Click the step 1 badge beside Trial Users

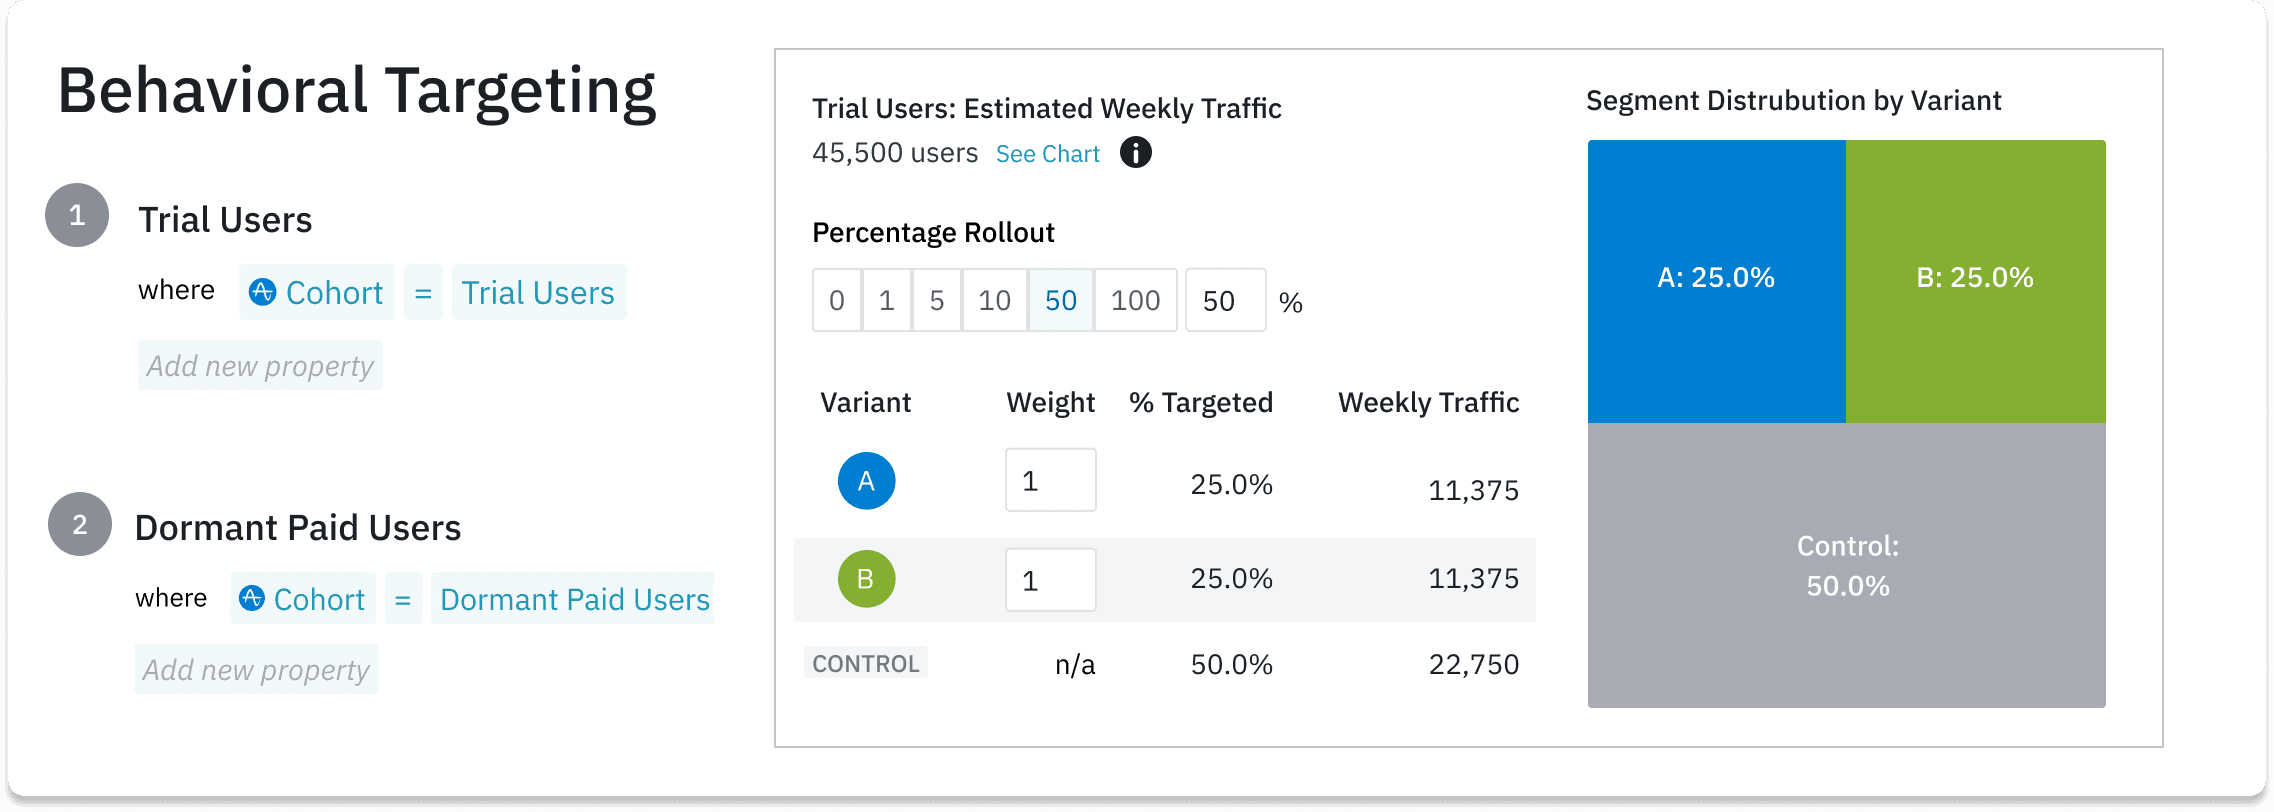pyautogui.click(x=75, y=214)
